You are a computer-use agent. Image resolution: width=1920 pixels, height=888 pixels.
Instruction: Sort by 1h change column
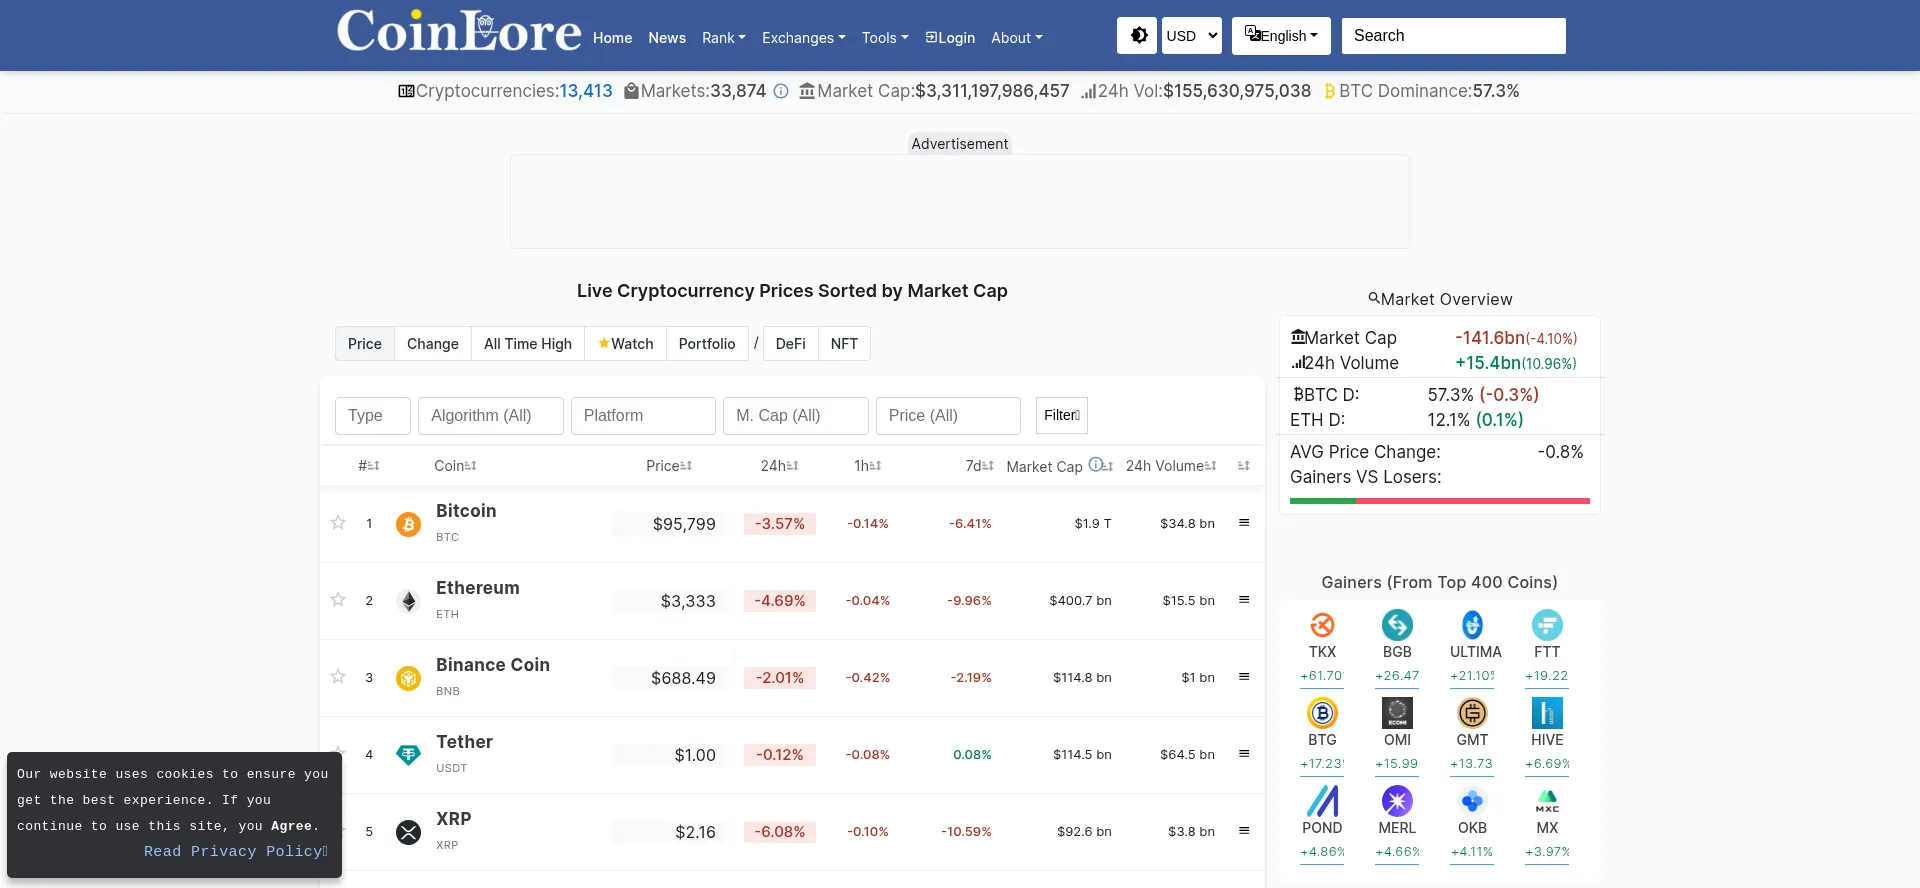(867, 466)
